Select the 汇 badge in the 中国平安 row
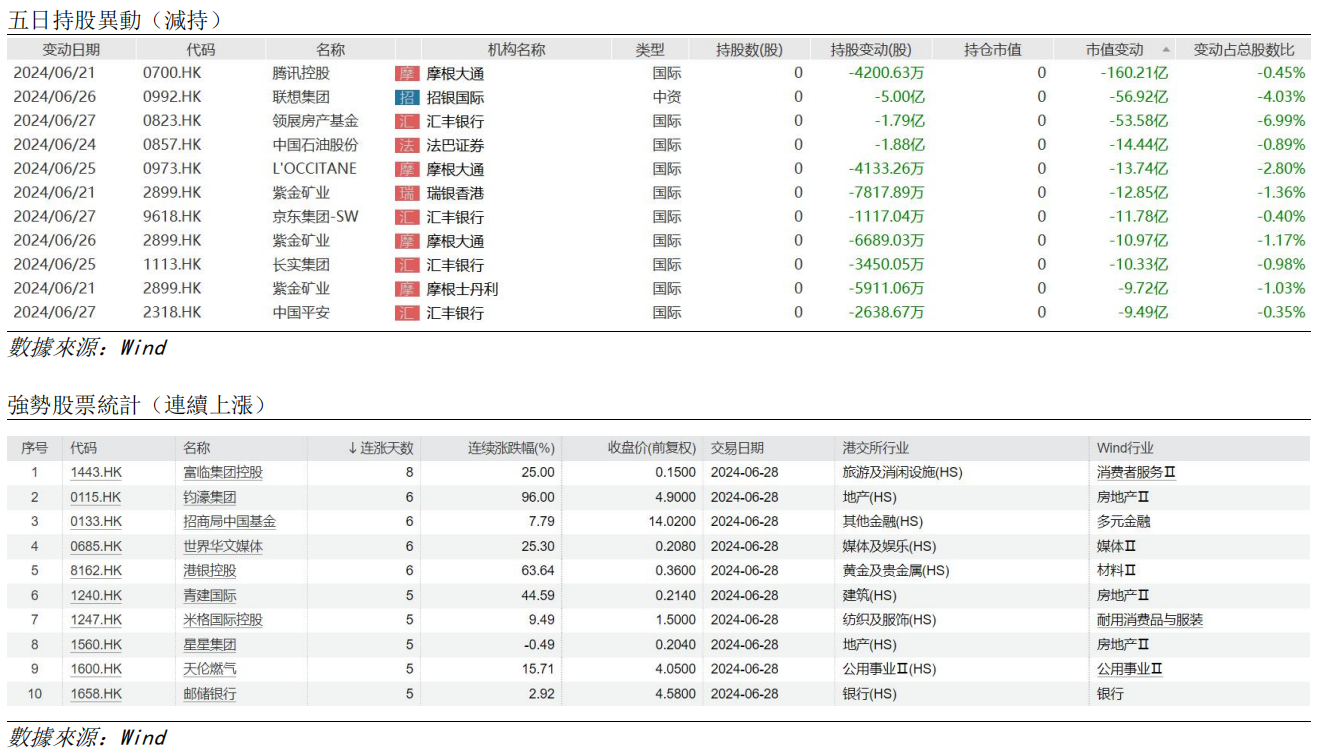Viewport: 1317px width, 749px height. click(407, 313)
